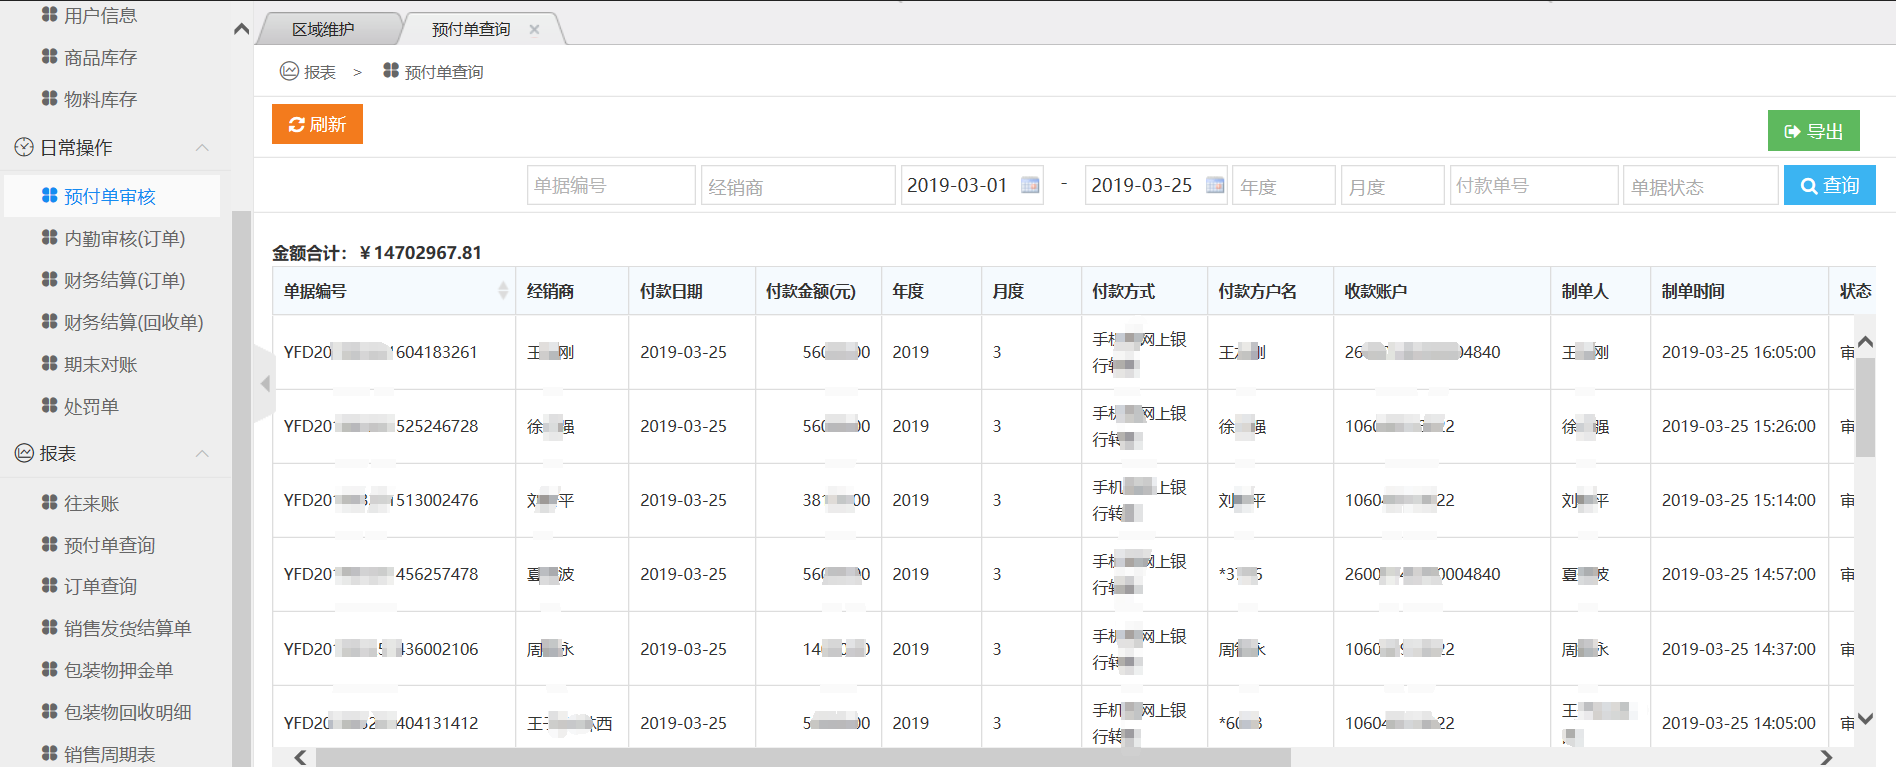This screenshot has height=767, width=1896.
Task: Switch to the 区域维护 tab
Action: (x=323, y=29)
